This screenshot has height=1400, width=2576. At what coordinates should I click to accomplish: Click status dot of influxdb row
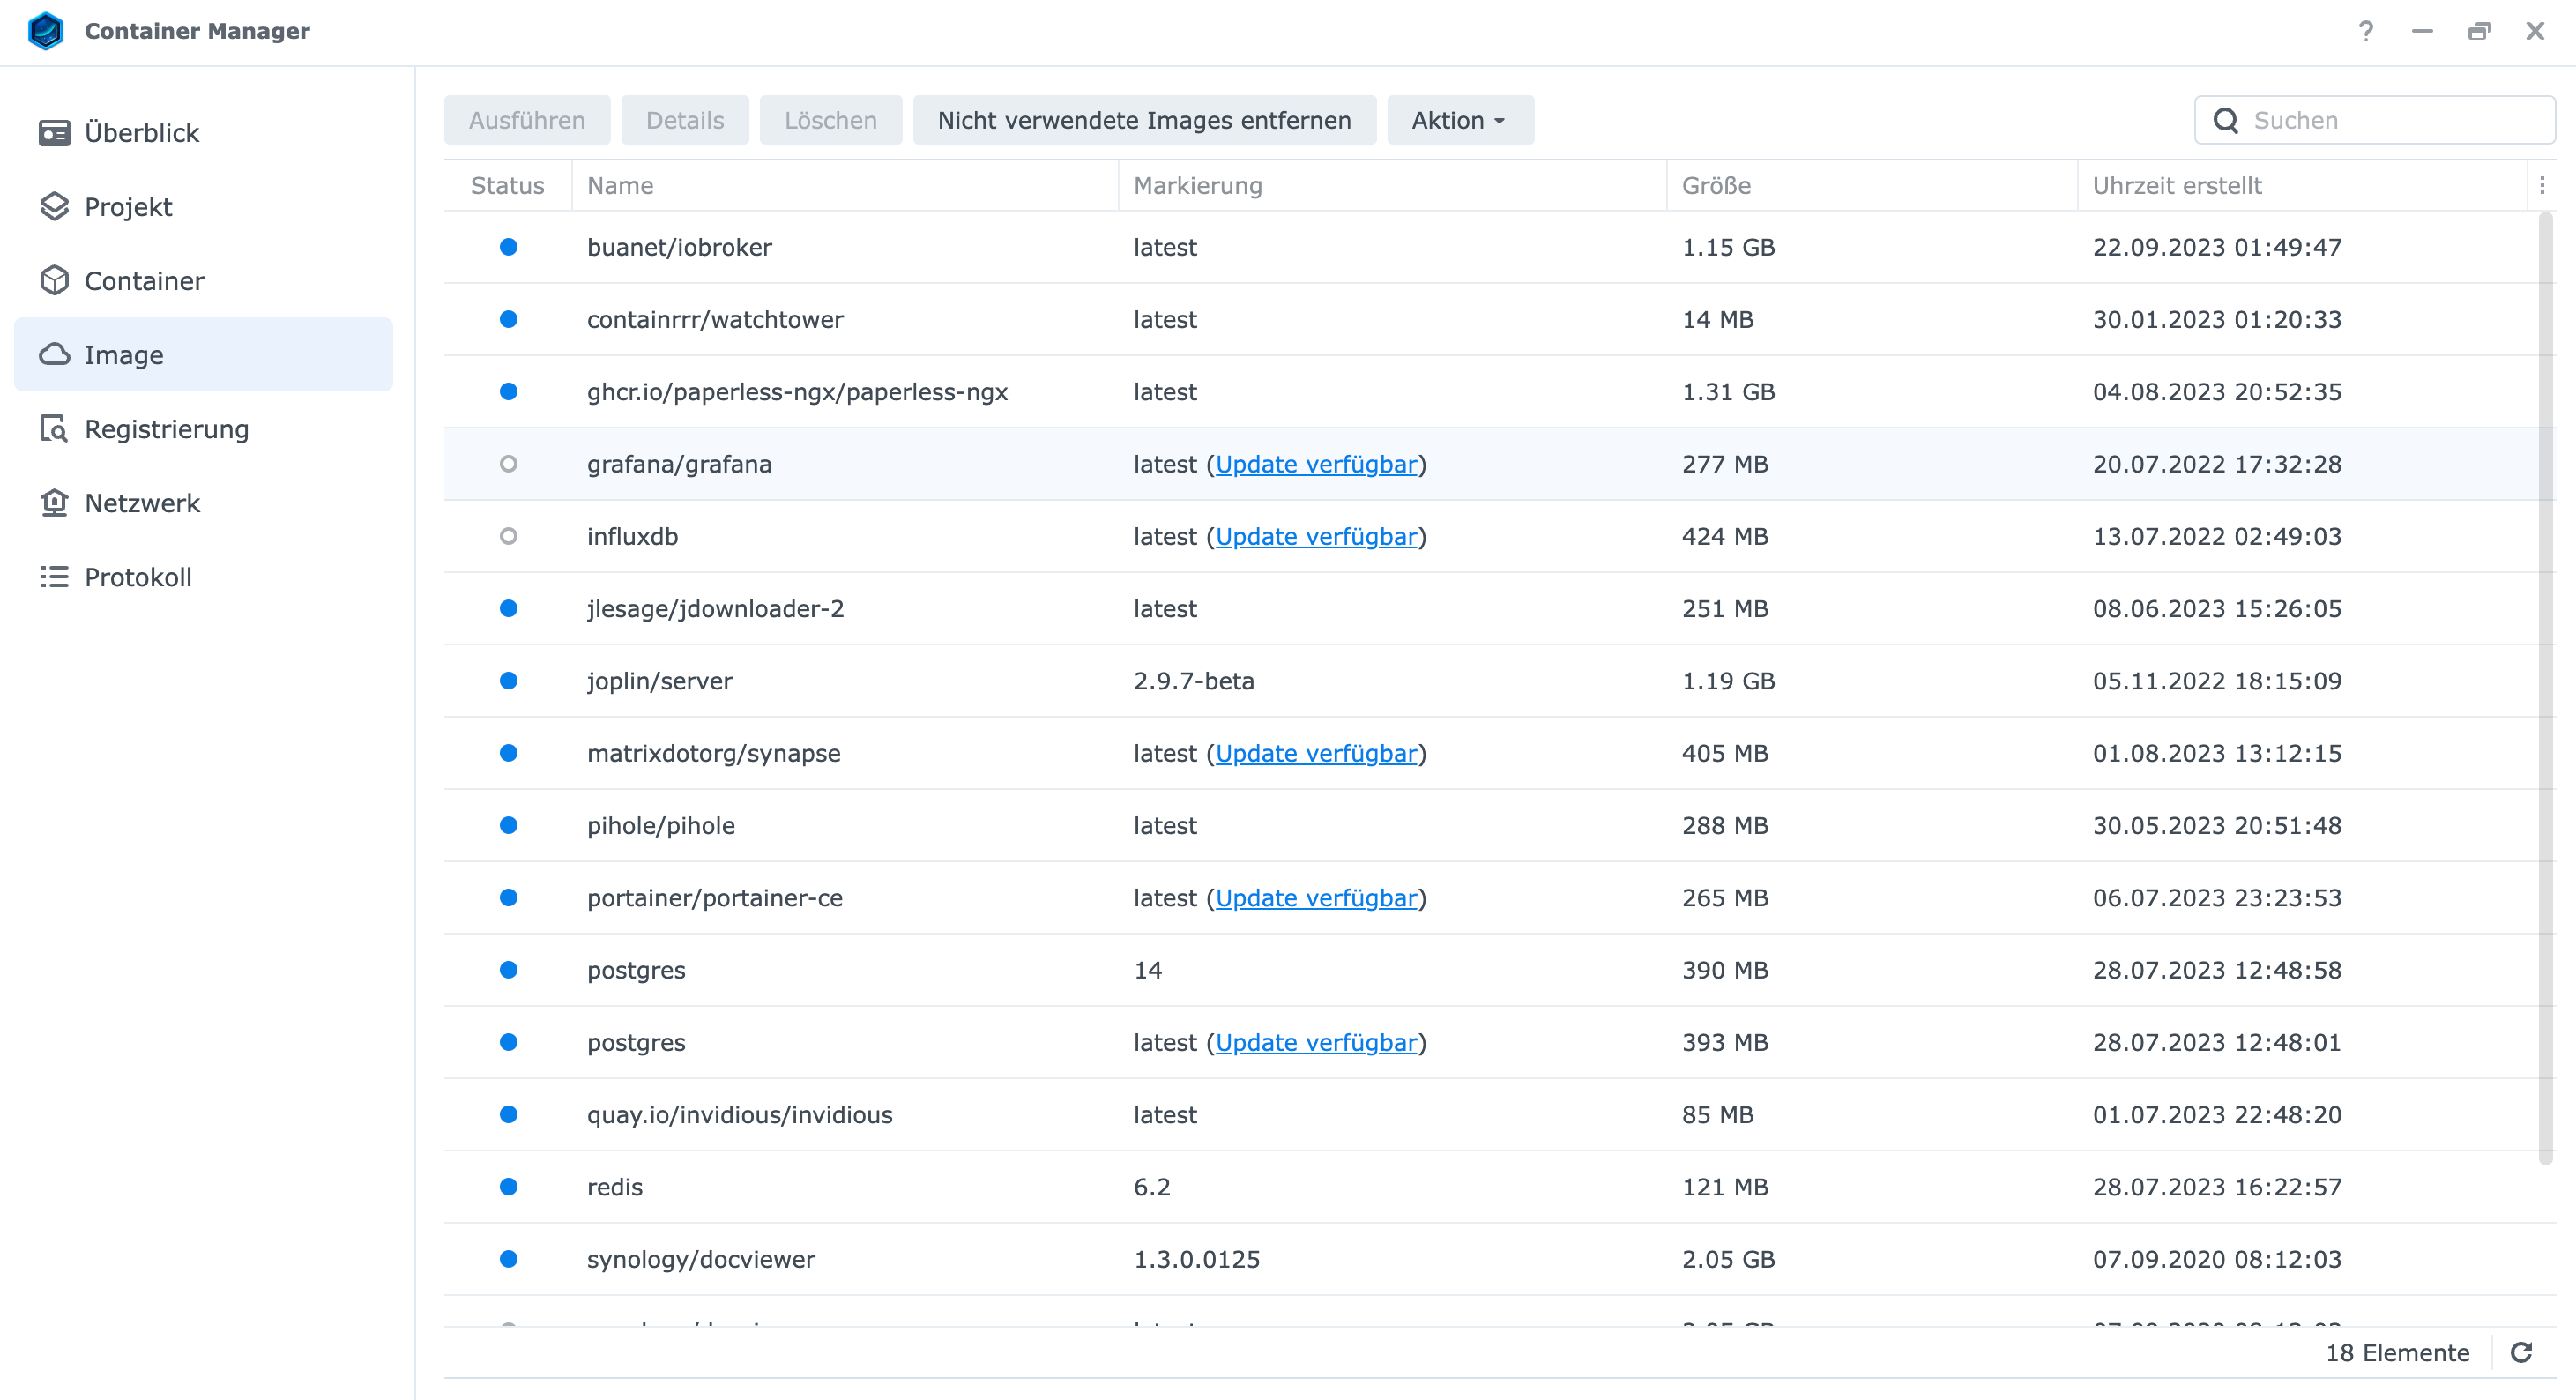(508, 536)
